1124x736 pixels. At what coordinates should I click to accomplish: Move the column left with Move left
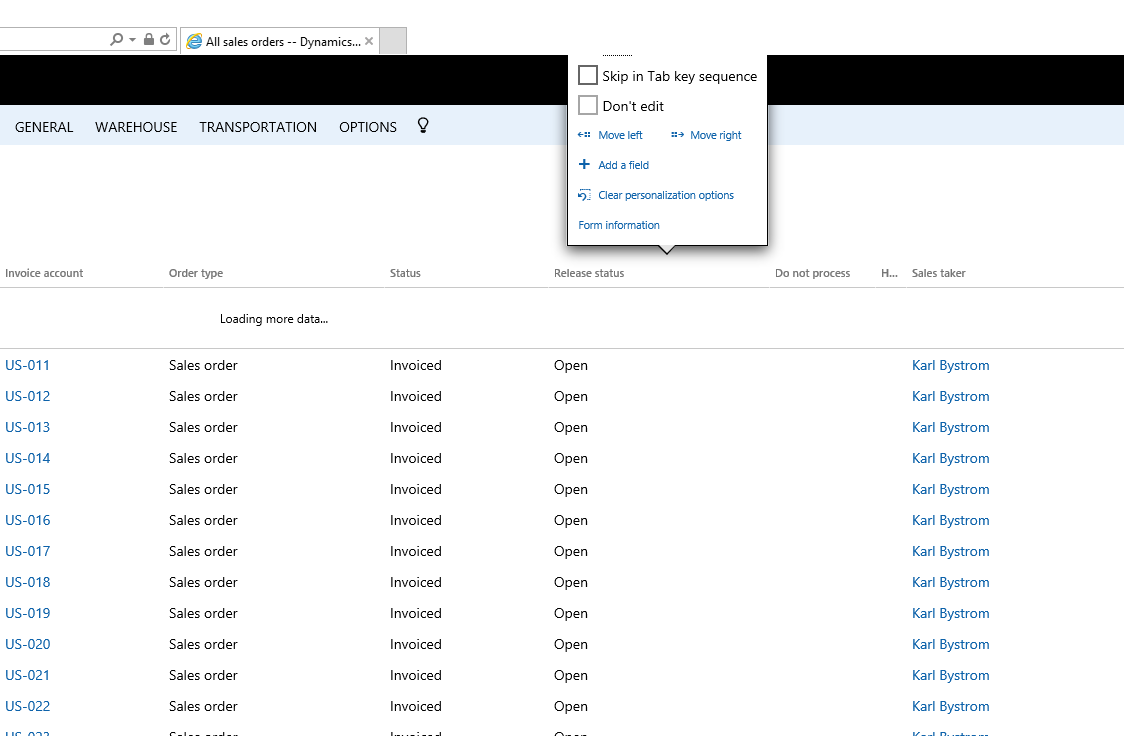(x=611, y=135)
